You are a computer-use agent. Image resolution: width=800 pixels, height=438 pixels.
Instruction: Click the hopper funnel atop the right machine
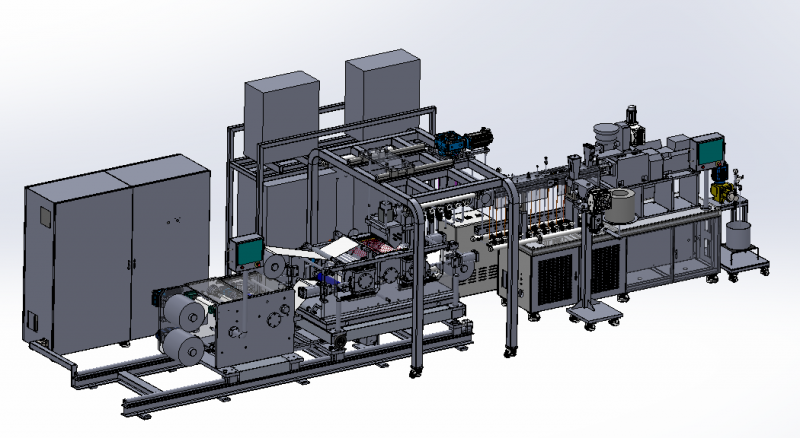point(606,133)
